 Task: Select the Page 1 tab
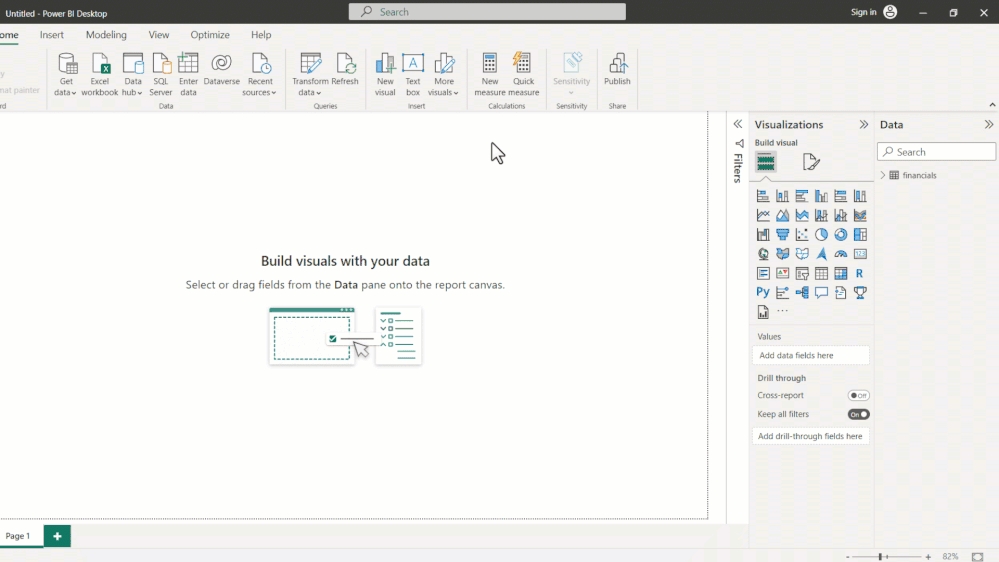click(x=18, y=536)
